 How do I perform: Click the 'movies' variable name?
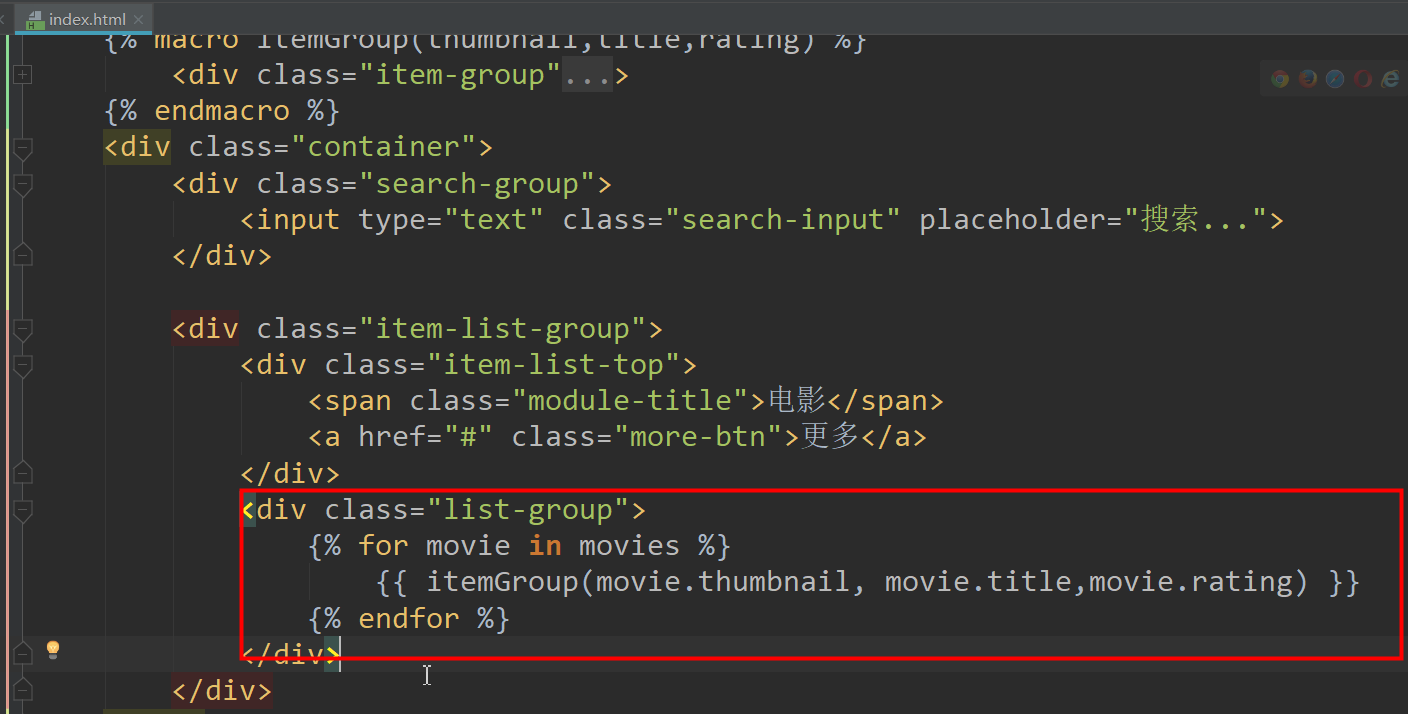tap(629, 546)
